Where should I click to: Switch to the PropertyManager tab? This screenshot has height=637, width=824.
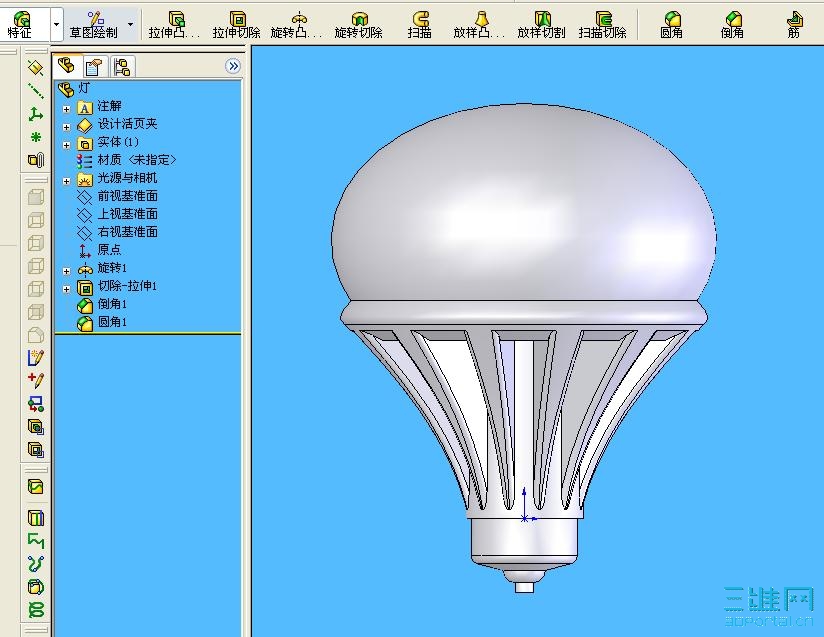click(95, 67)
